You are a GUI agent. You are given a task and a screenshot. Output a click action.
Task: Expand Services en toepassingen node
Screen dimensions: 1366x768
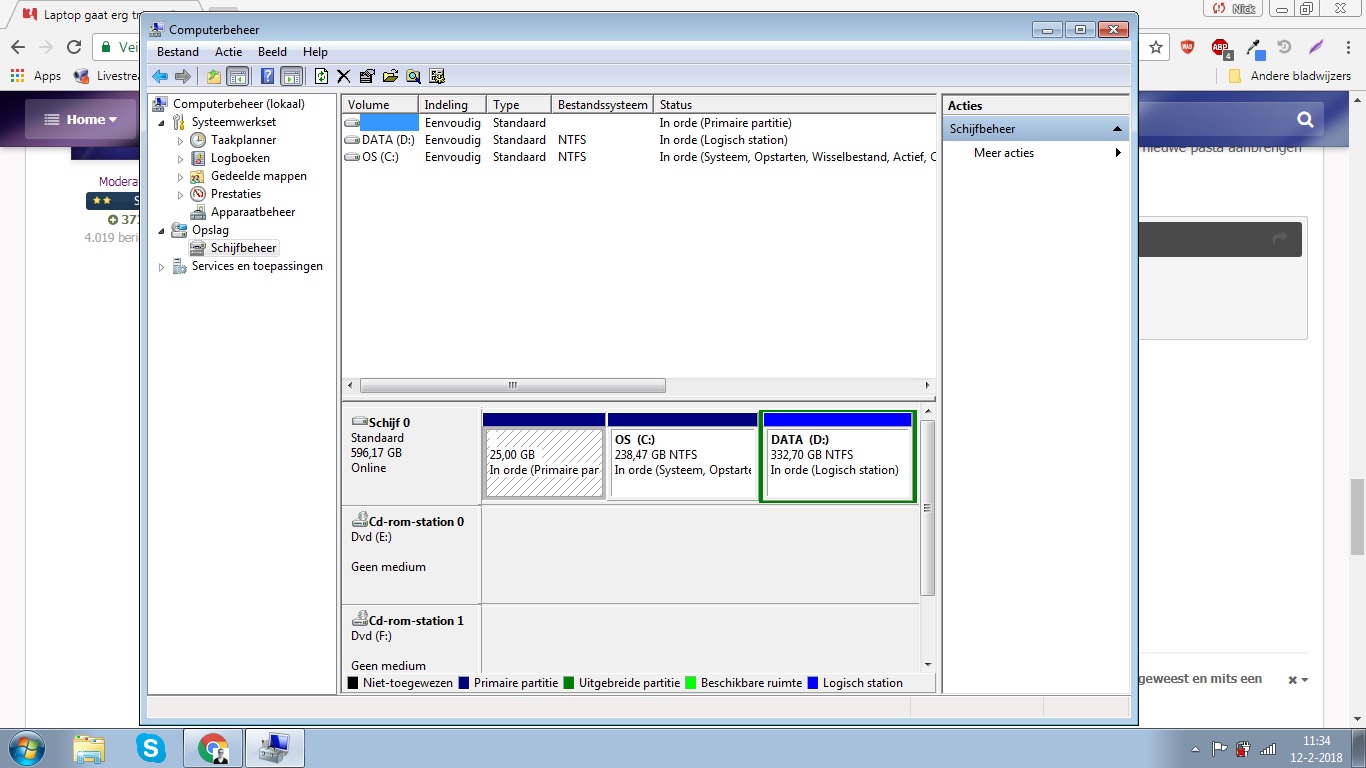tap(162, 267)
